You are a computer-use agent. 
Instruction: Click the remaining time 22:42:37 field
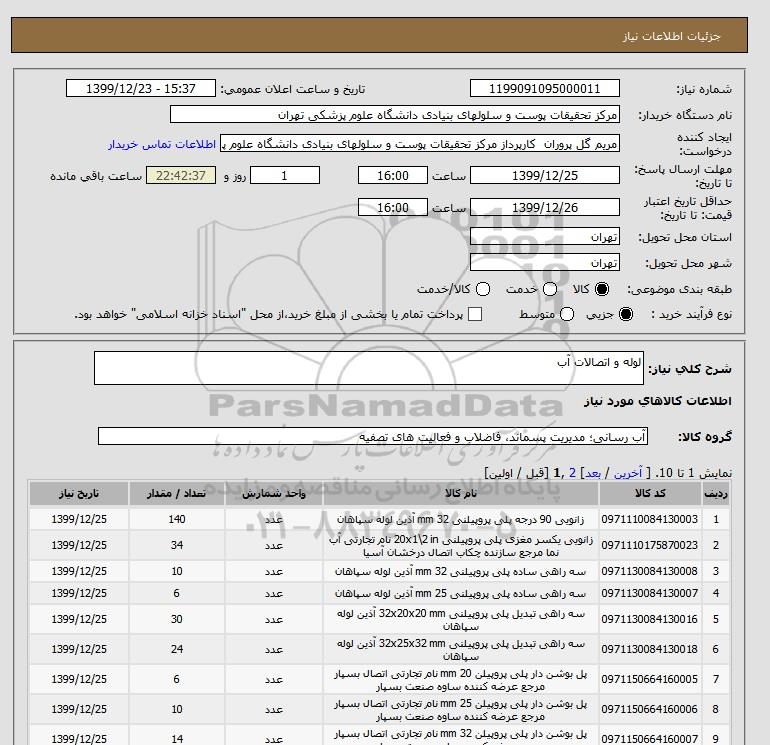[181, 175]
